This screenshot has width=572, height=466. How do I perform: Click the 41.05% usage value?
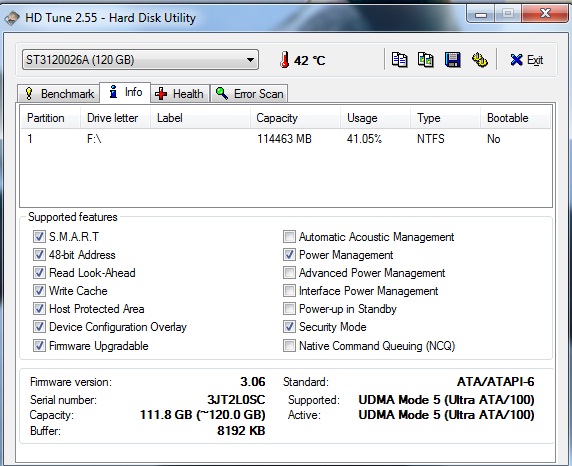364,139
